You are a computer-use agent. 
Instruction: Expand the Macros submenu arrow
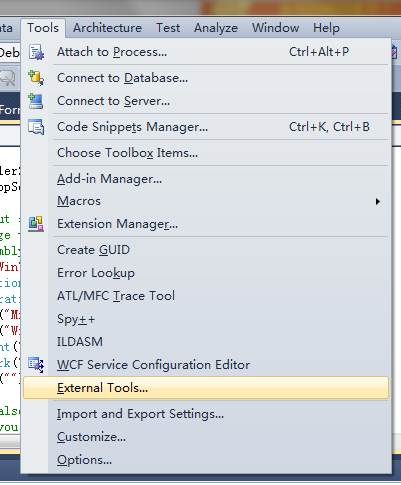pyautogui.click(x=377, y=201)
